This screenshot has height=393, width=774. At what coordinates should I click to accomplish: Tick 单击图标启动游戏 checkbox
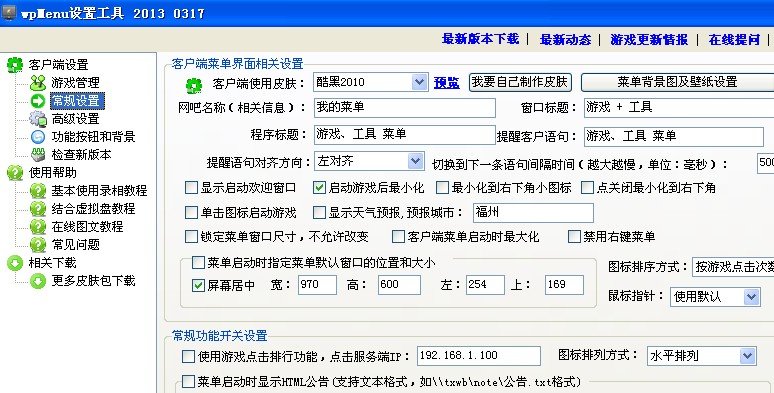pyautogui.click(x=191, y=212)
